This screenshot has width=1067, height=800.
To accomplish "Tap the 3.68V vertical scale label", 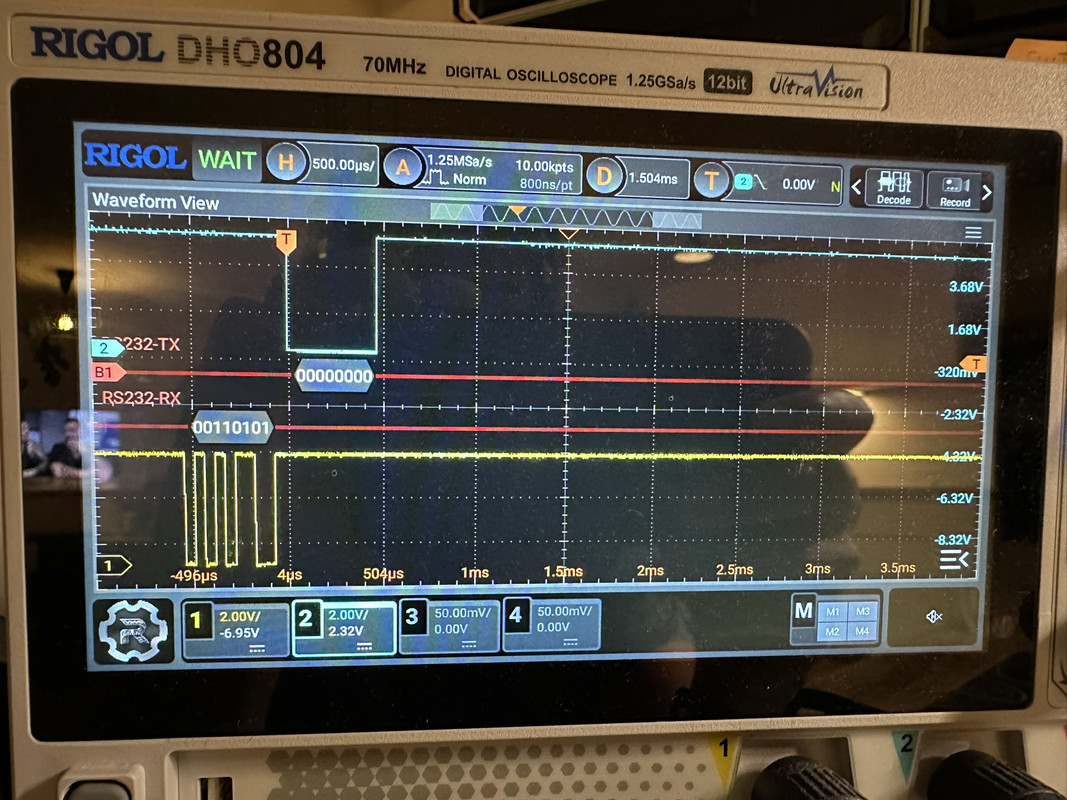I will pos(966,286).
